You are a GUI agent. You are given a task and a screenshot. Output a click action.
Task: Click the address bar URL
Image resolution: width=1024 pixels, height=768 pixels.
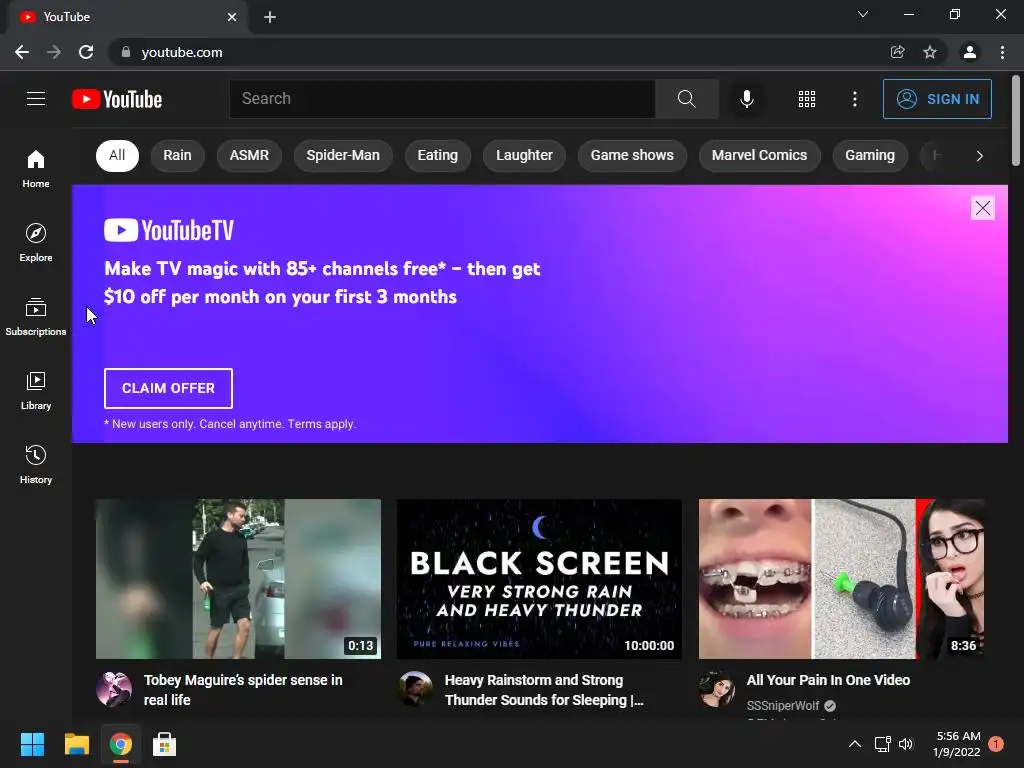pos(182,52)
